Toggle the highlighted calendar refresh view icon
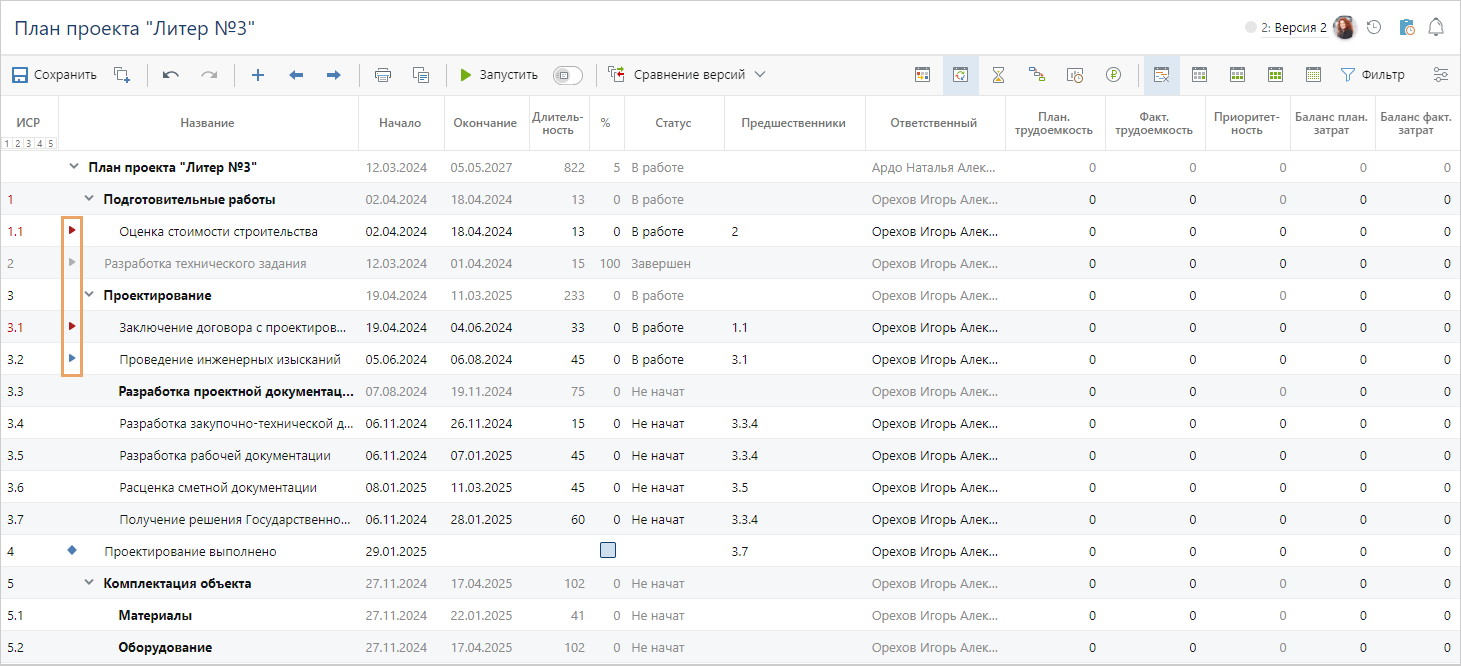The width and height of the screenshot is (1461, 666). point(960,75)
